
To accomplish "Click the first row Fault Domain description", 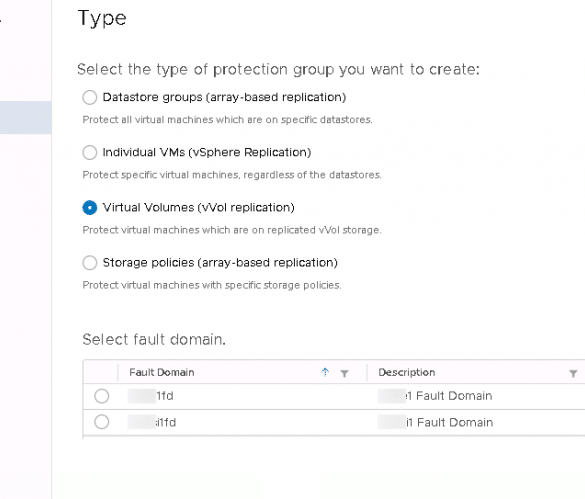I will pyautogui.click(x=435, y=396).
